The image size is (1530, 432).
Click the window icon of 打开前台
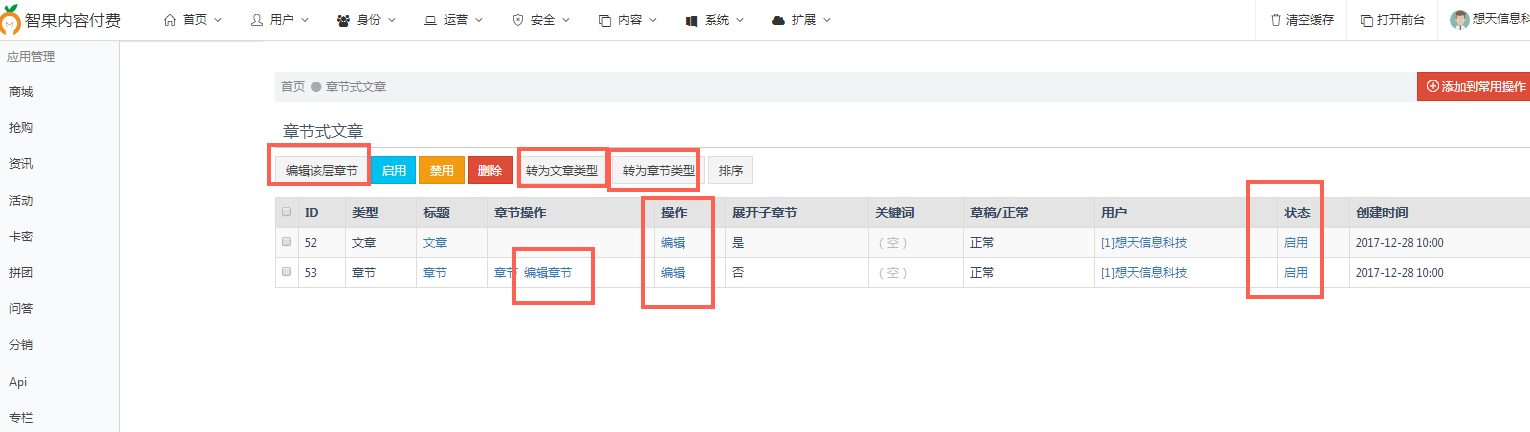[1367, 20]
